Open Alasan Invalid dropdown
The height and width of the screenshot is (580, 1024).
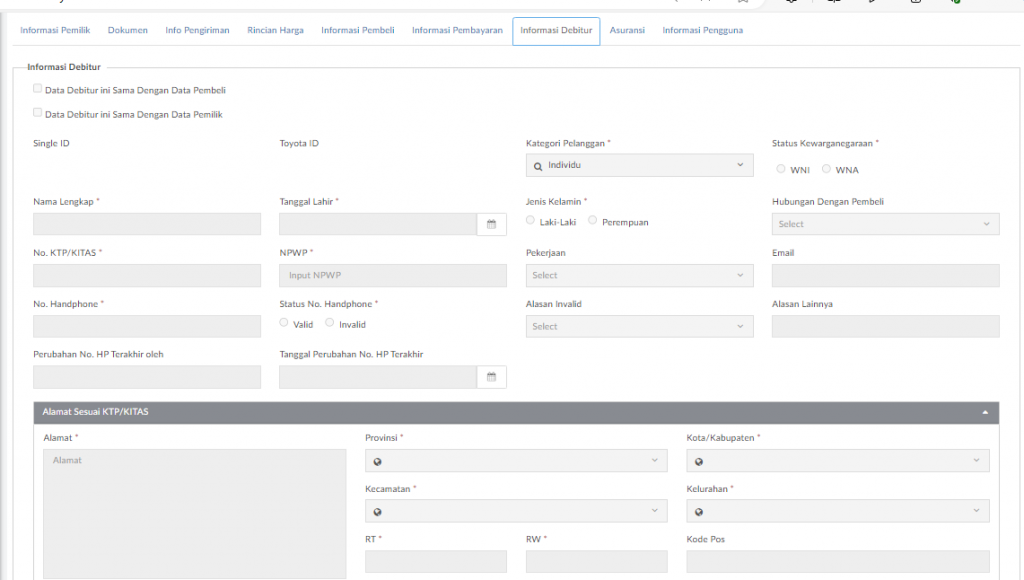pos(639,327)
